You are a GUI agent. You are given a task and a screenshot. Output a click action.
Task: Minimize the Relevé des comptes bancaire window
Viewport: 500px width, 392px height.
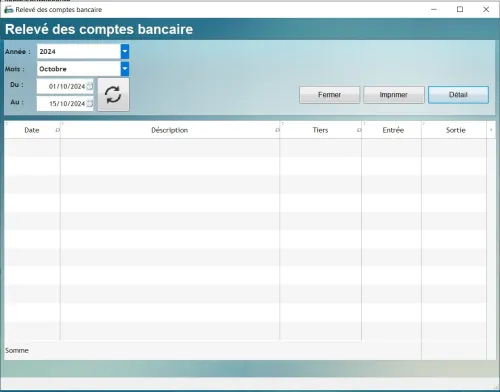434,9
